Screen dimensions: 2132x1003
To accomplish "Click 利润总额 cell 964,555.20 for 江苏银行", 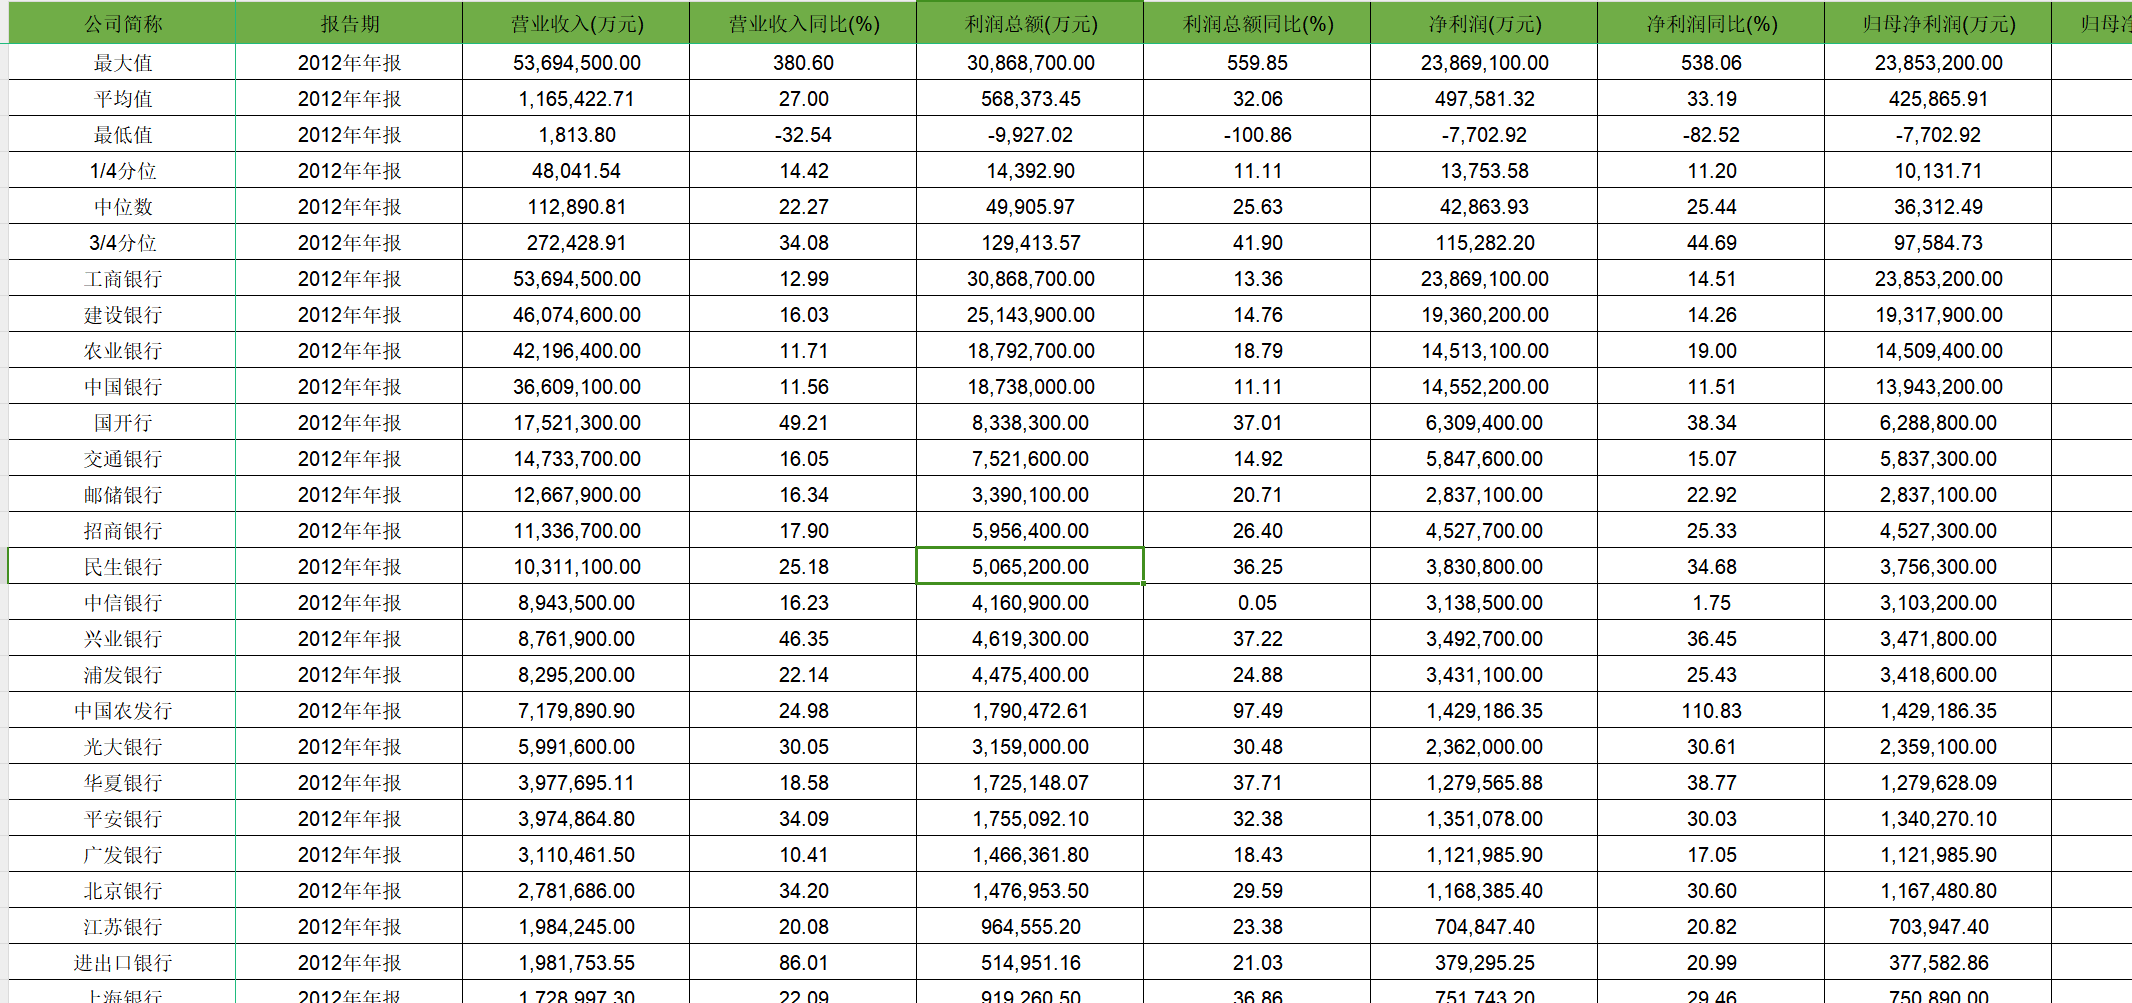I will [x=1030, y=926].
